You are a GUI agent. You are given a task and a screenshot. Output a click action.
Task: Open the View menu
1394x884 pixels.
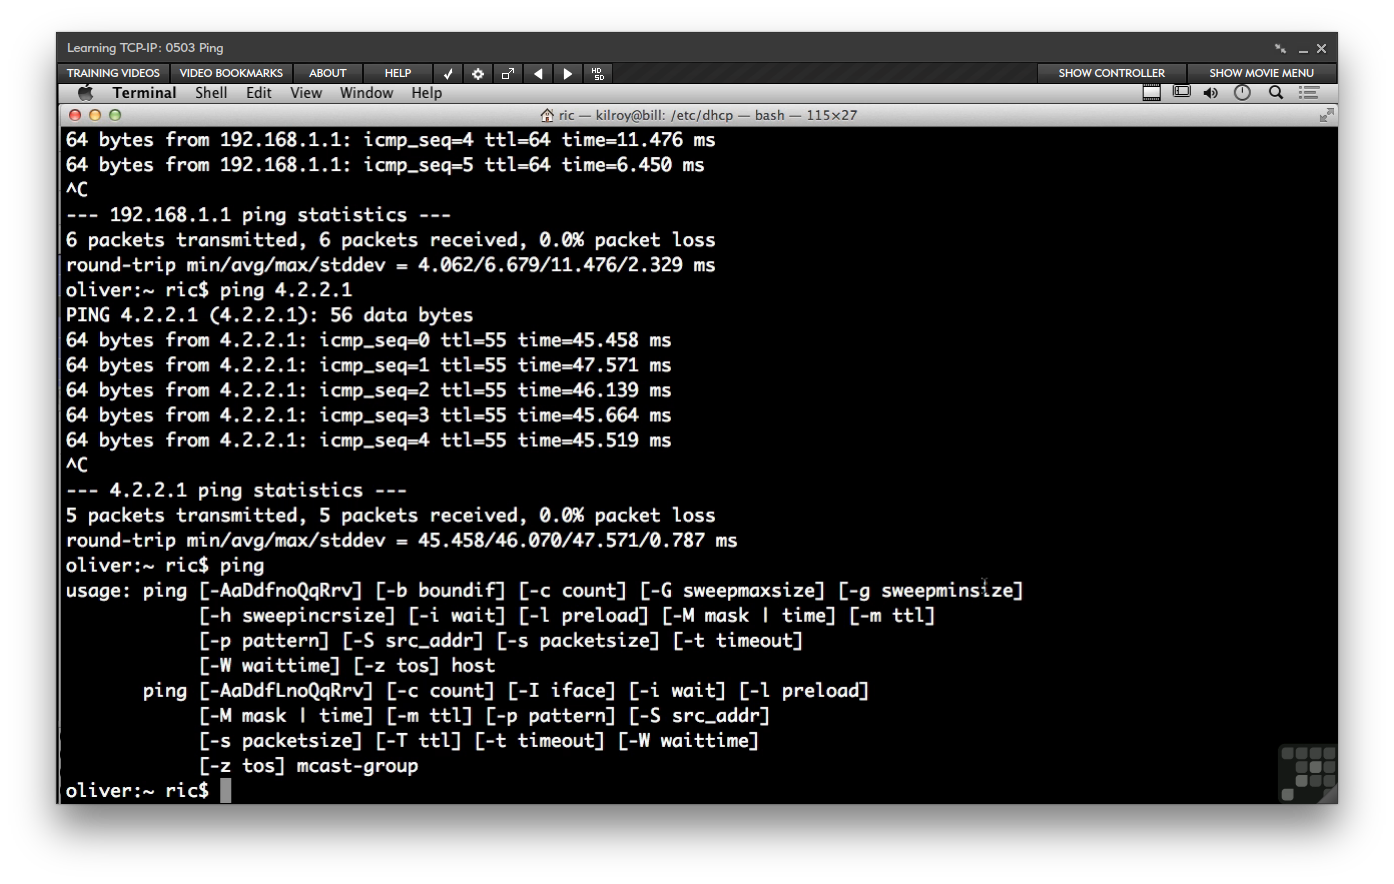tap(306, 93)
